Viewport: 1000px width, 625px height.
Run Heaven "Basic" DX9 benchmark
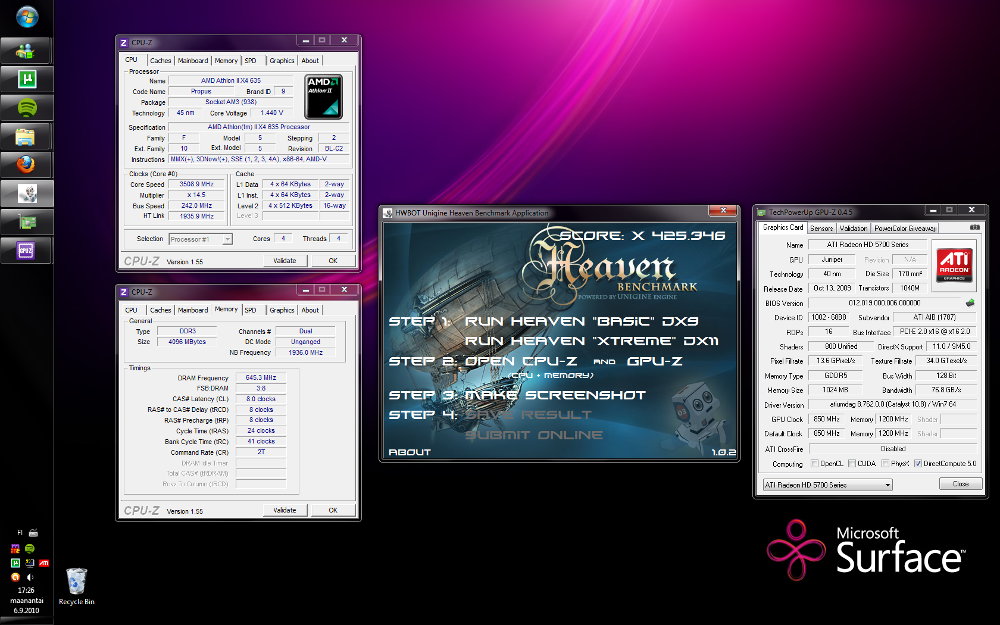pos(581,321)
